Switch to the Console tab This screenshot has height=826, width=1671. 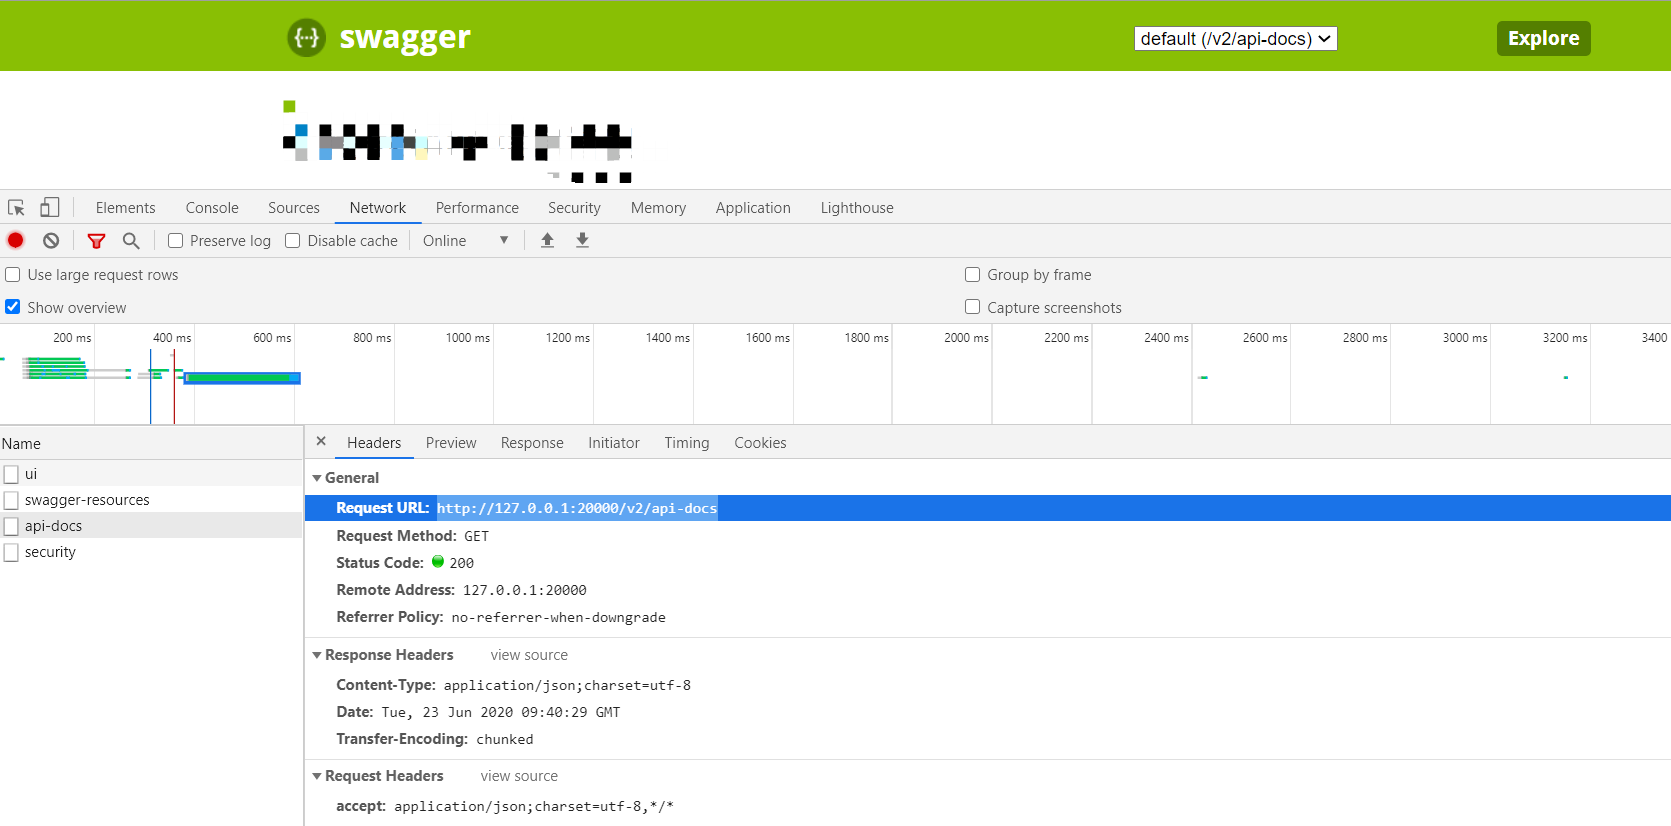(x=212, y=208)
